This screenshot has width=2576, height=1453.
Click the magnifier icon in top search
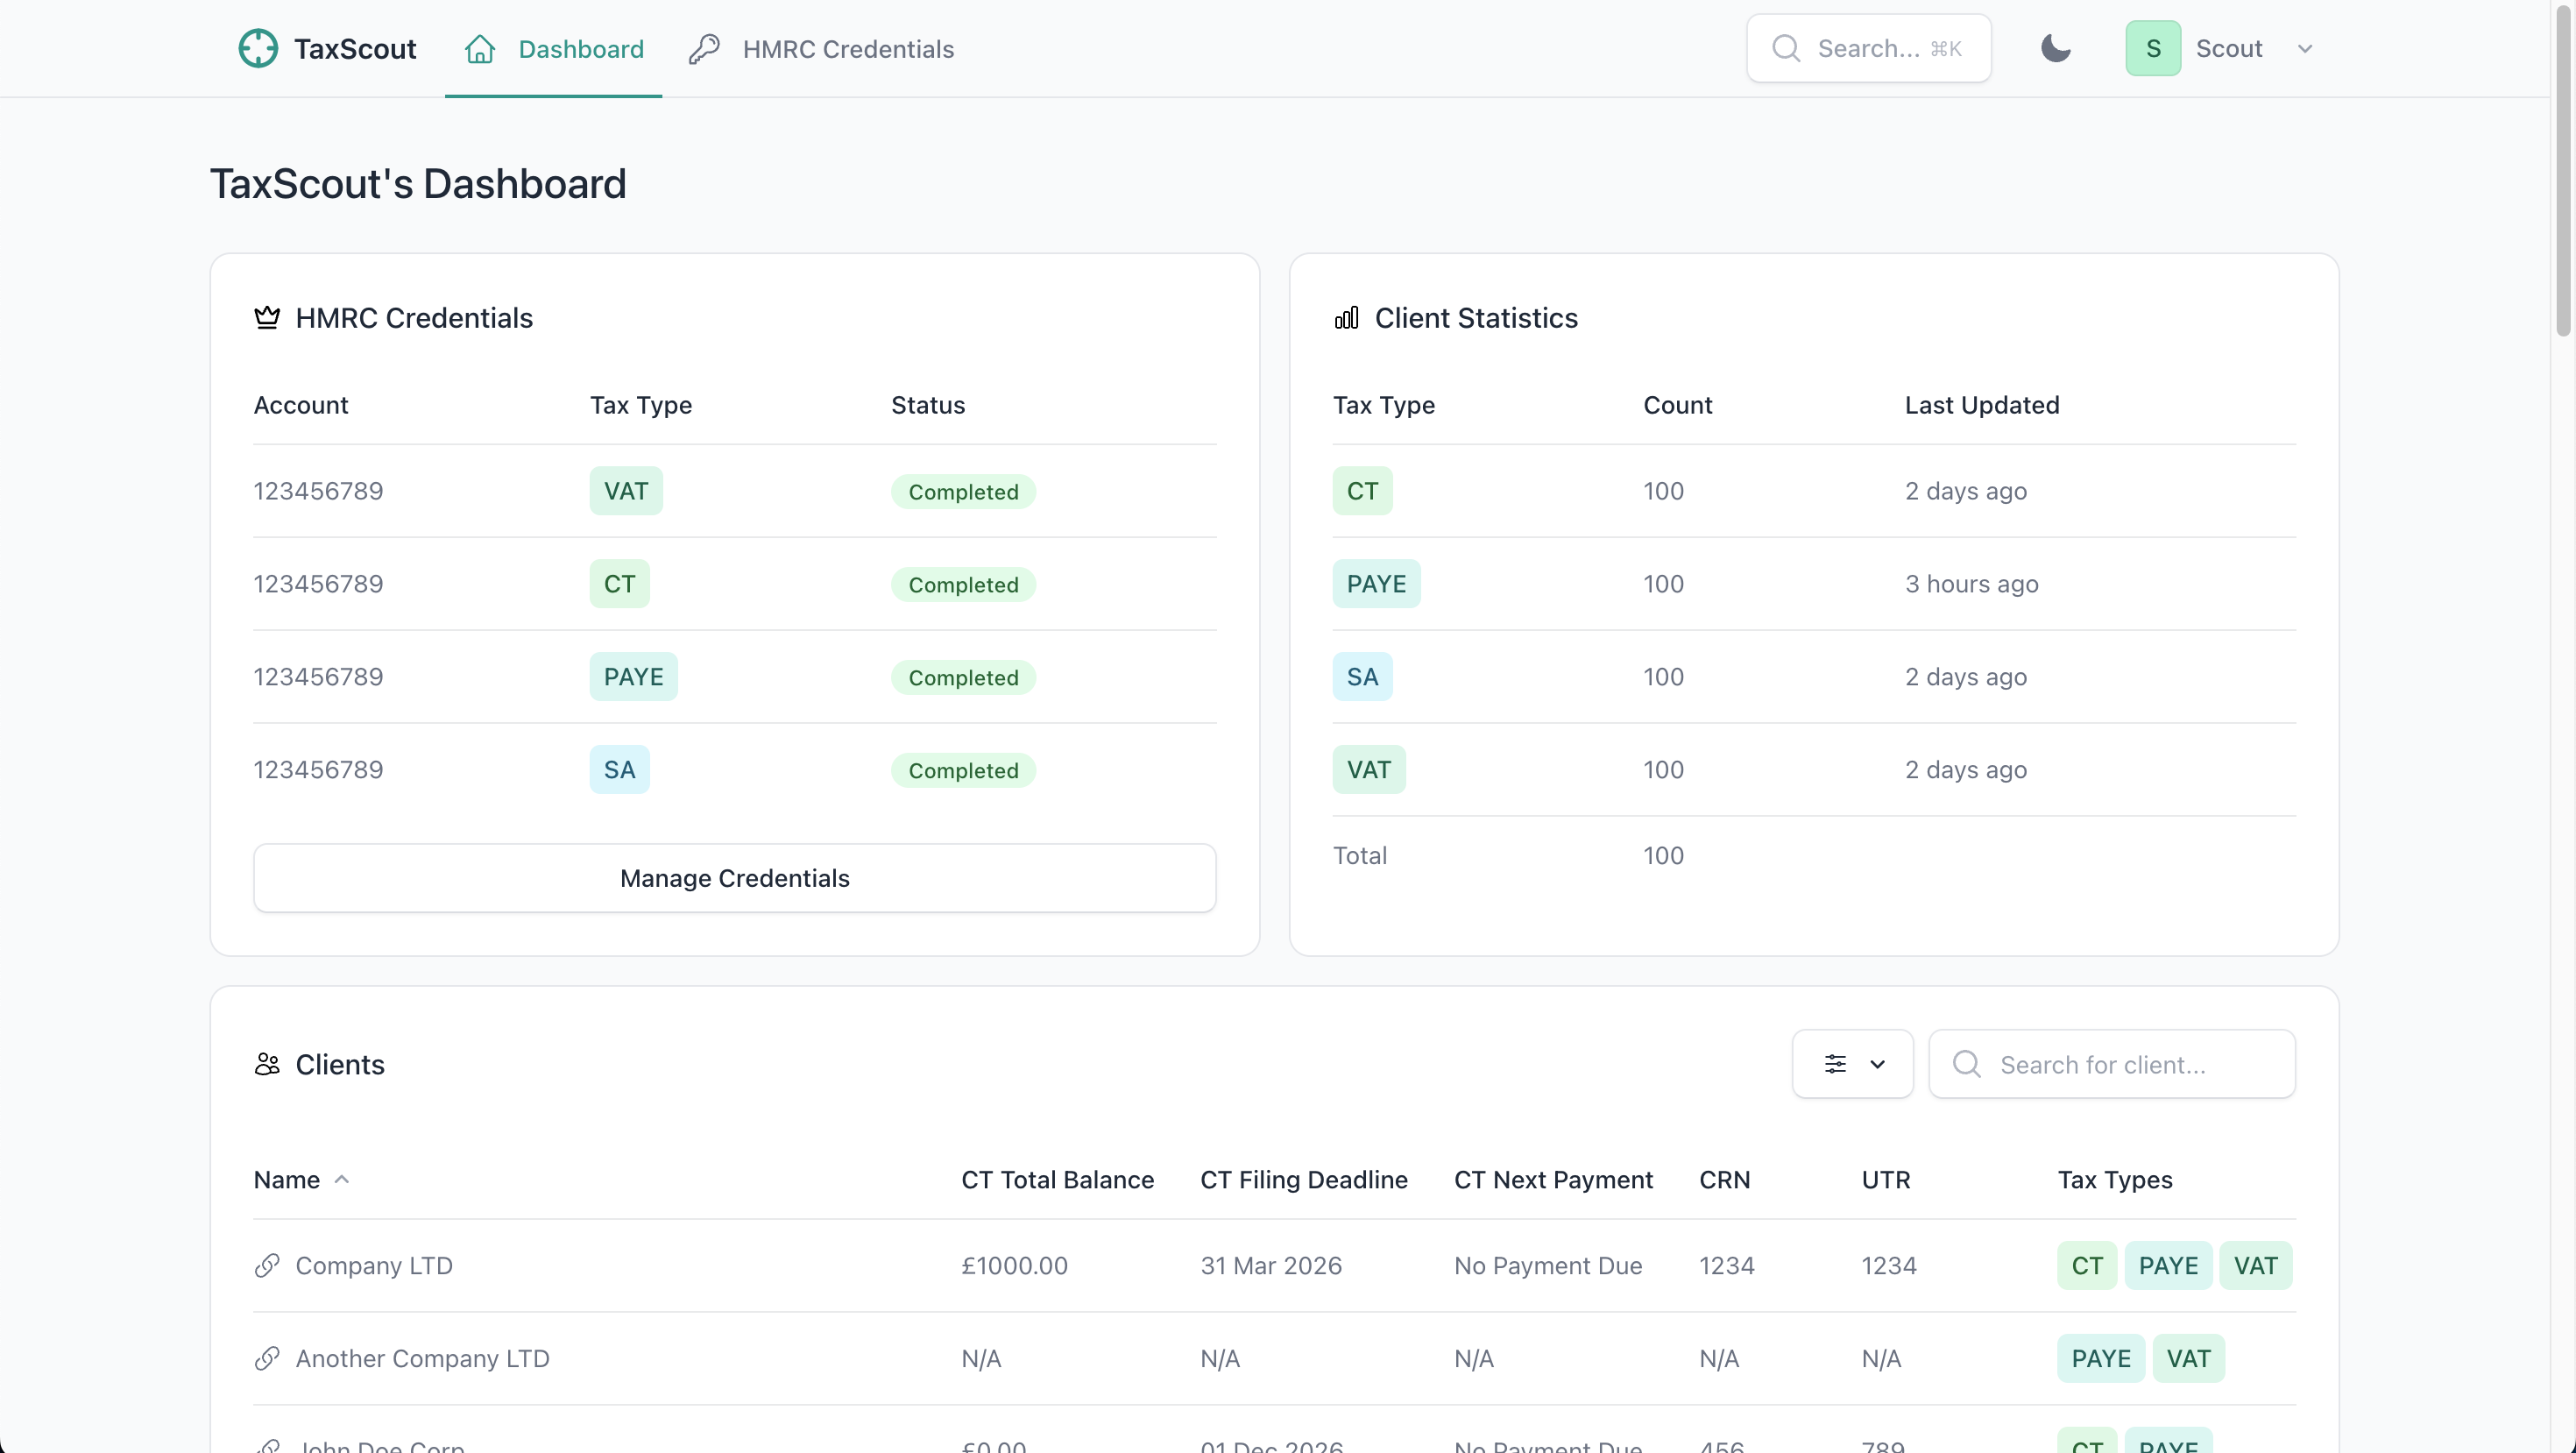(x=1786, y=48)
